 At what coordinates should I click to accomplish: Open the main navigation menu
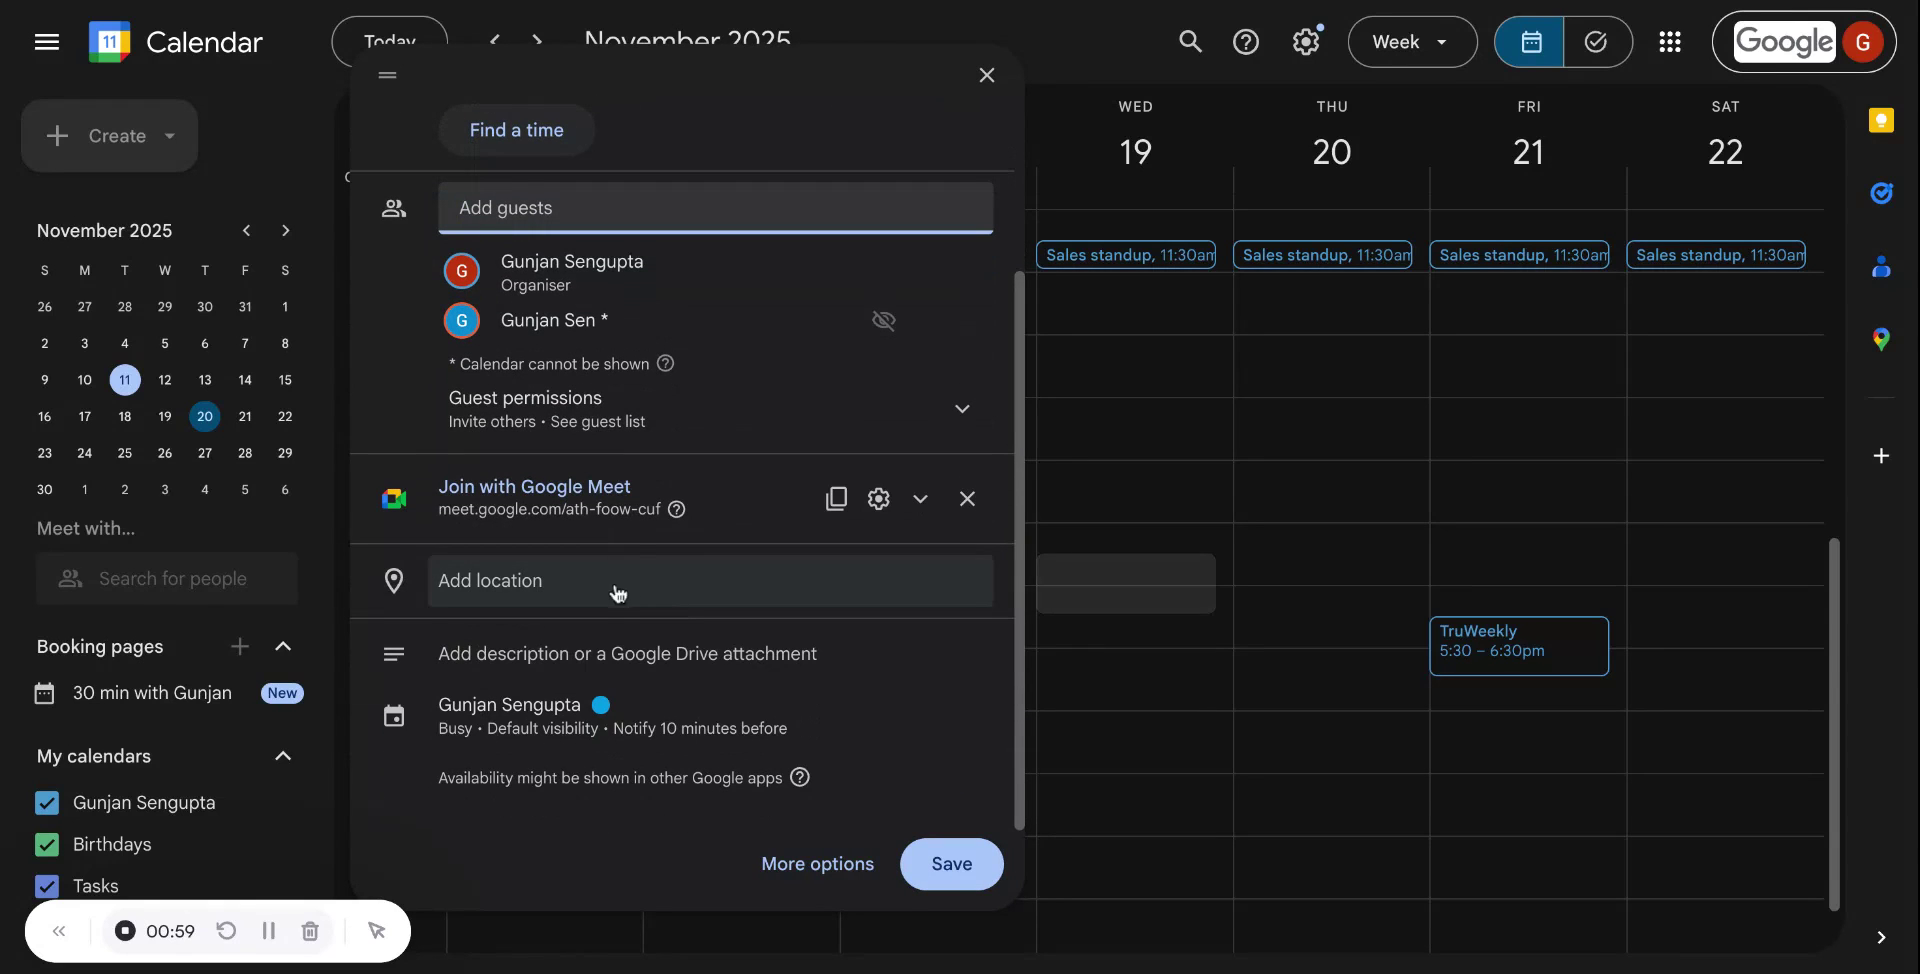(47, 41)
